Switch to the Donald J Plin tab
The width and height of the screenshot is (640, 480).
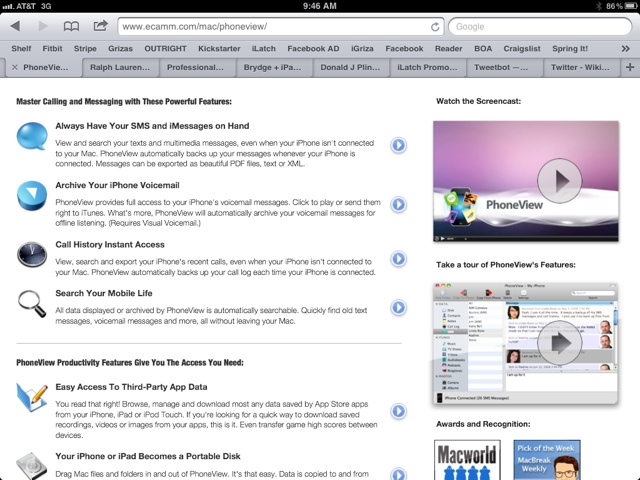(x=350, y=67)
